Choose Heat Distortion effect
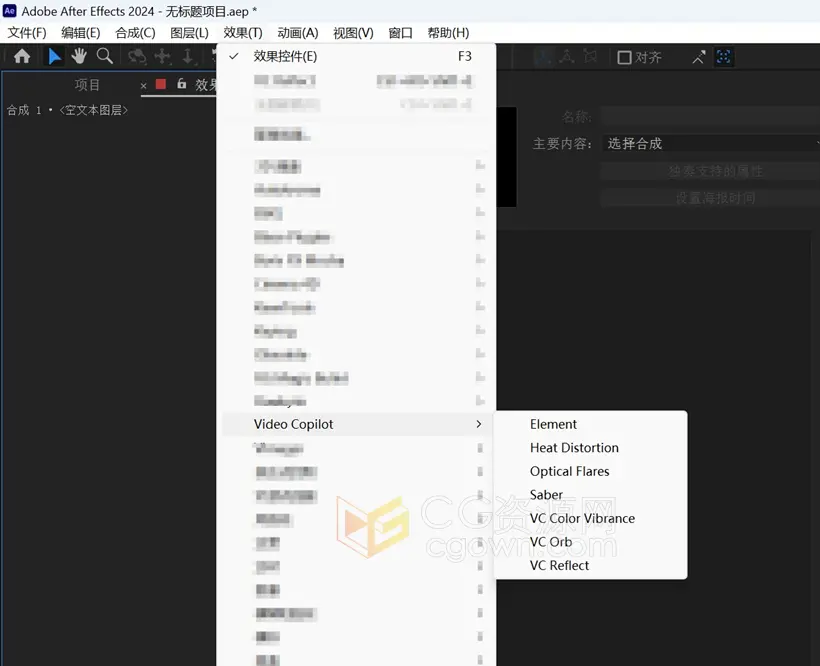820x666 pixels. click(x=574, y=447)
